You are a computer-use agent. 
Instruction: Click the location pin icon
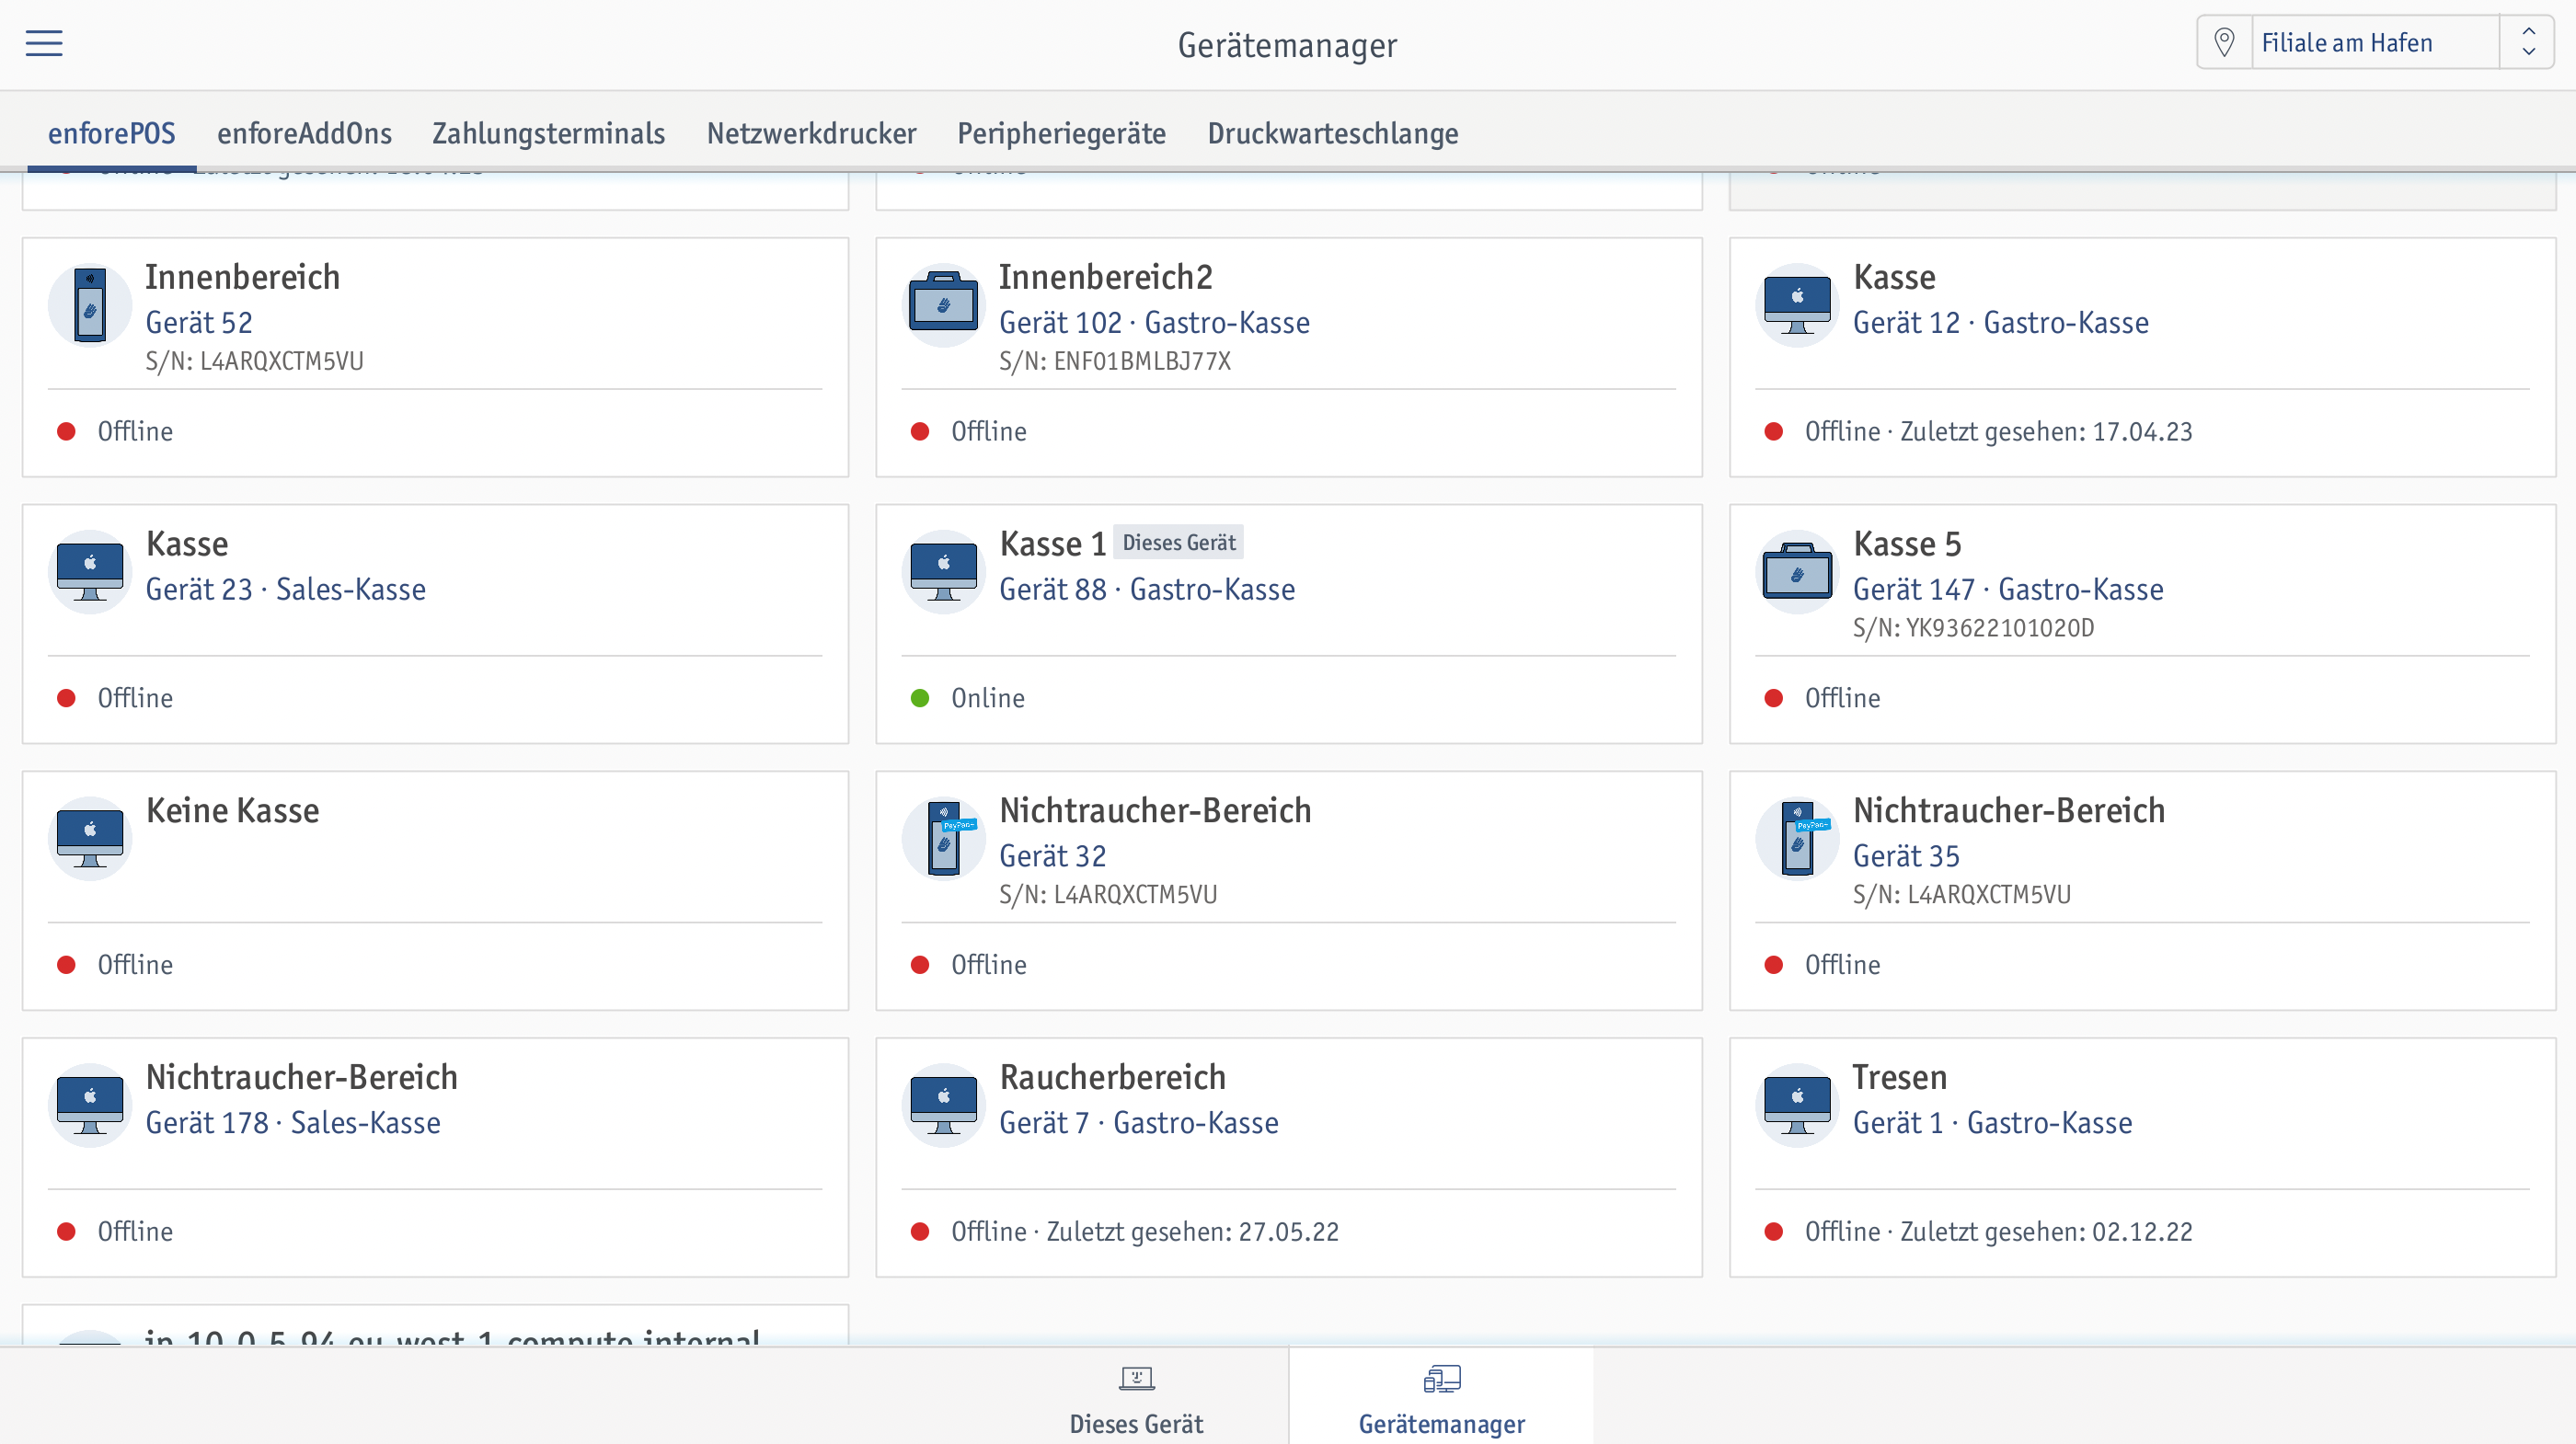pos(2224,43)
